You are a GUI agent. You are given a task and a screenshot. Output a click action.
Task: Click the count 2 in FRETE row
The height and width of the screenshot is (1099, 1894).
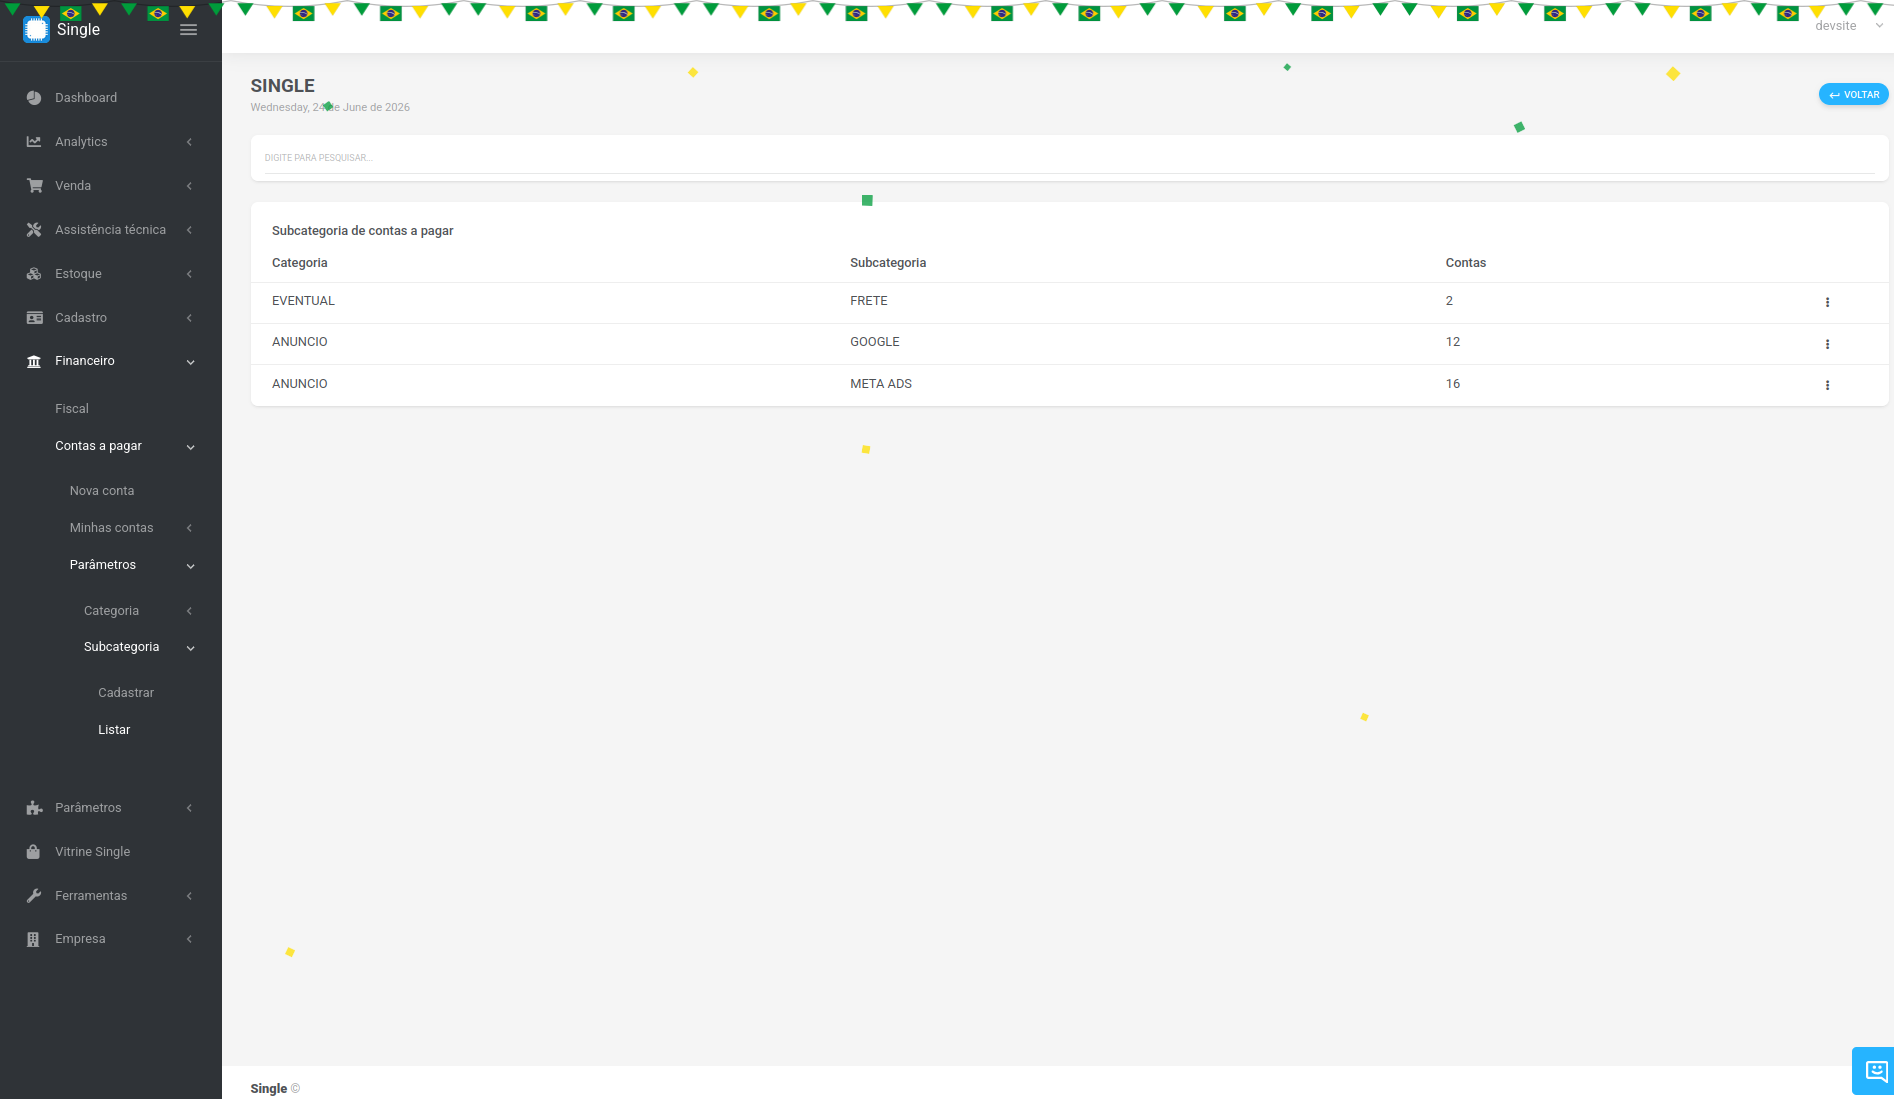pos(1449,301)
